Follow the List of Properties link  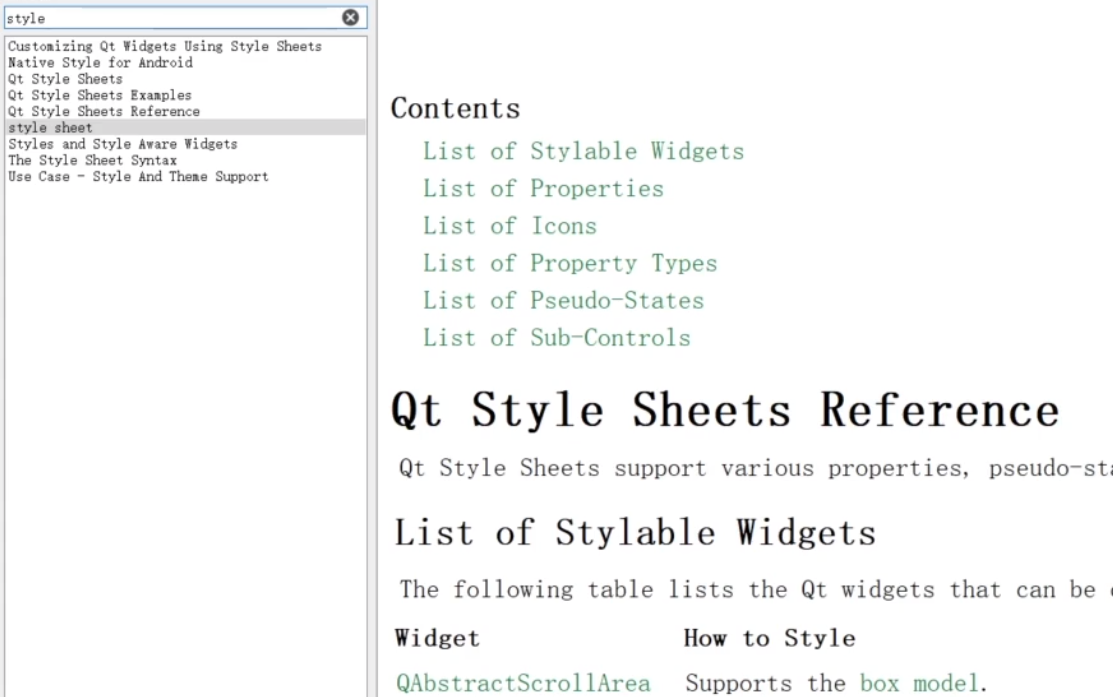coord(543,189)
